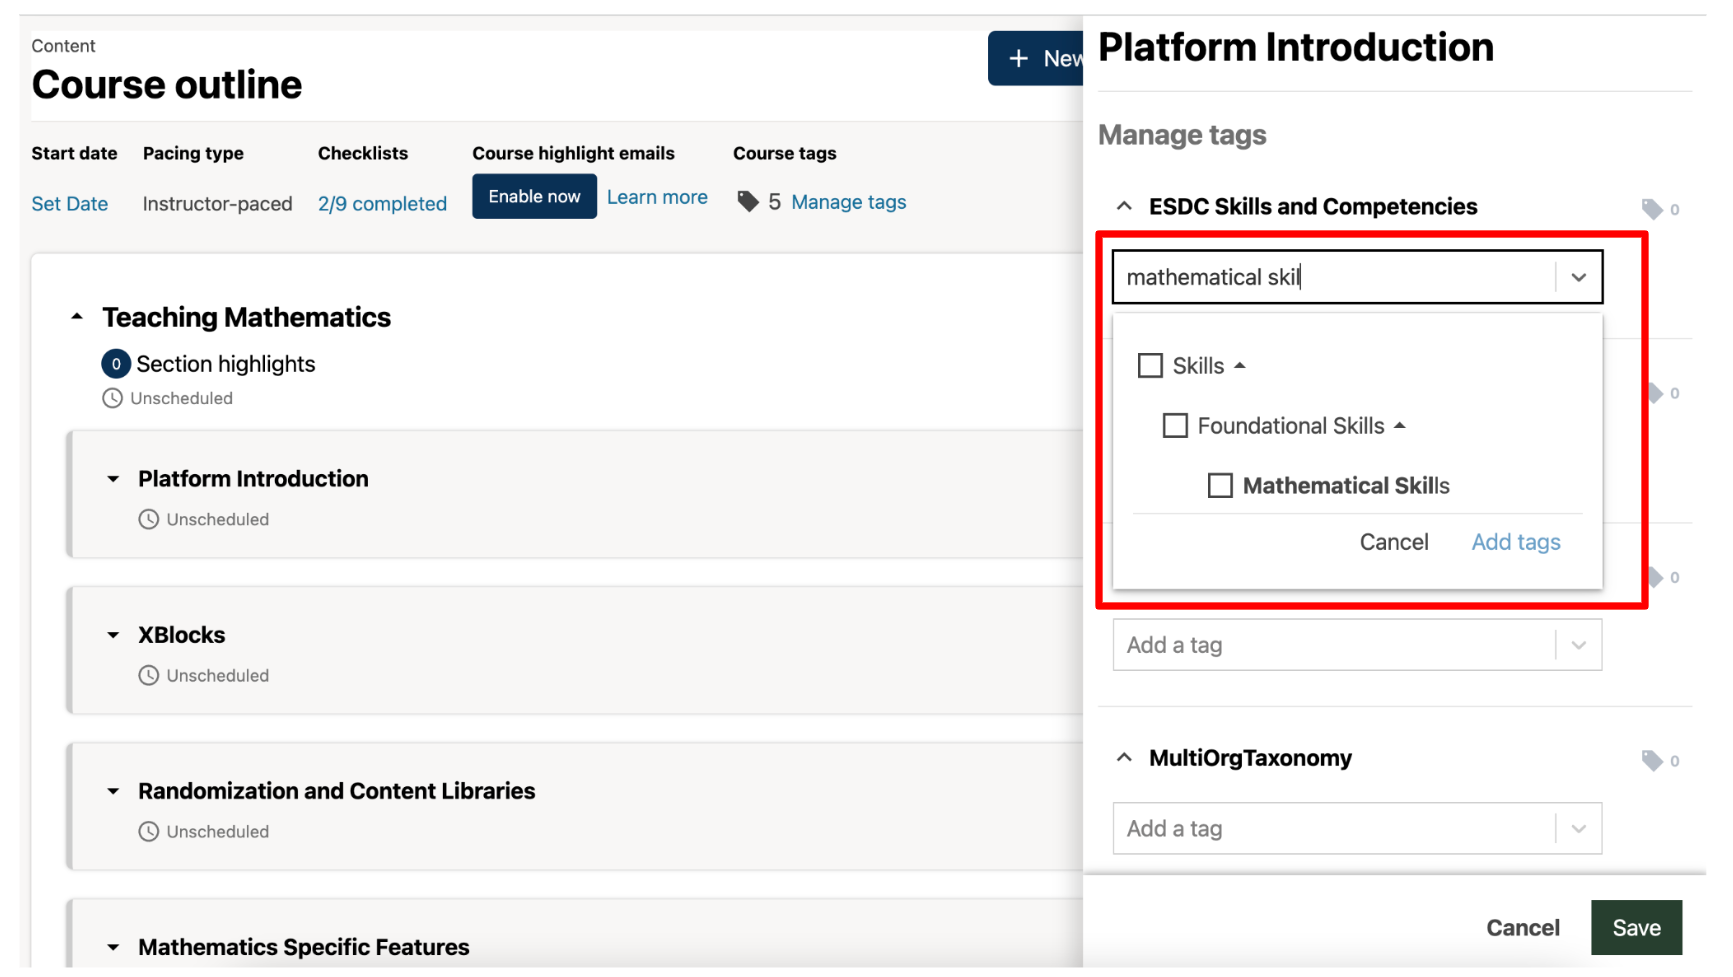The height and width of the screenshot is (977, 1733).
Task: Open the Manage tags link
Action: pyautogui.click(x=848, y=202)
